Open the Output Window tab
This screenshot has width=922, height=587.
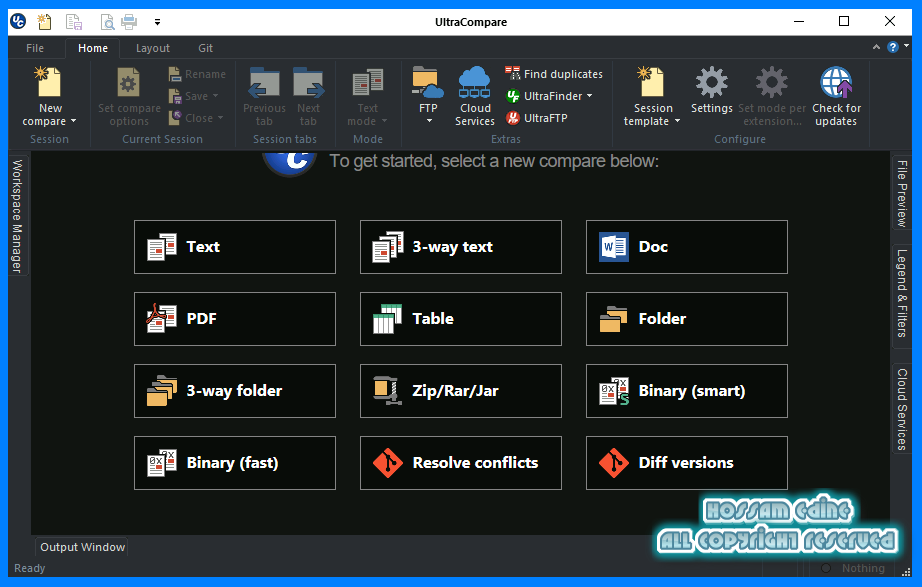(82, 547)
